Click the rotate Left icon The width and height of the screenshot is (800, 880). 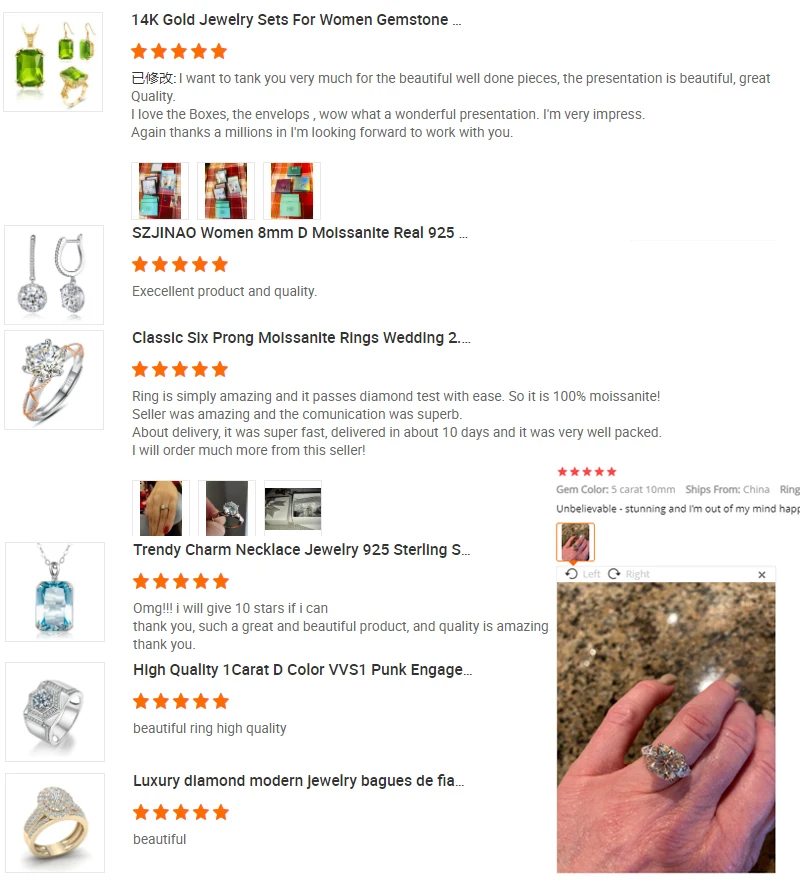pos(572,574)
